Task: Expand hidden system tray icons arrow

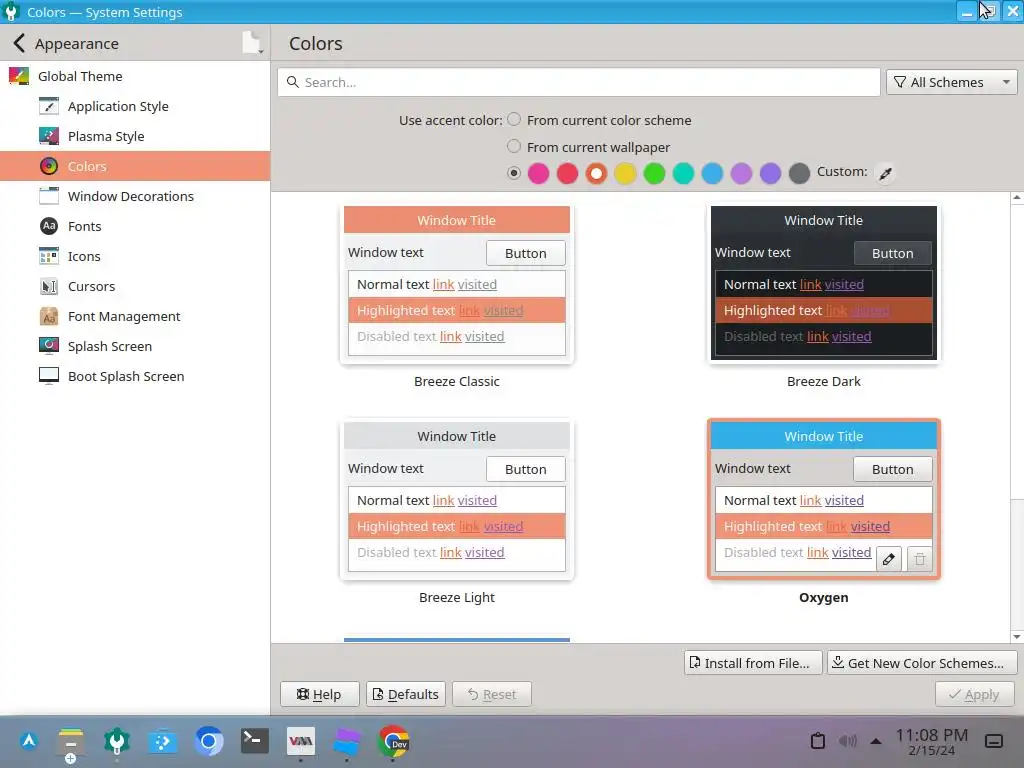Action: tap(876, 741)
